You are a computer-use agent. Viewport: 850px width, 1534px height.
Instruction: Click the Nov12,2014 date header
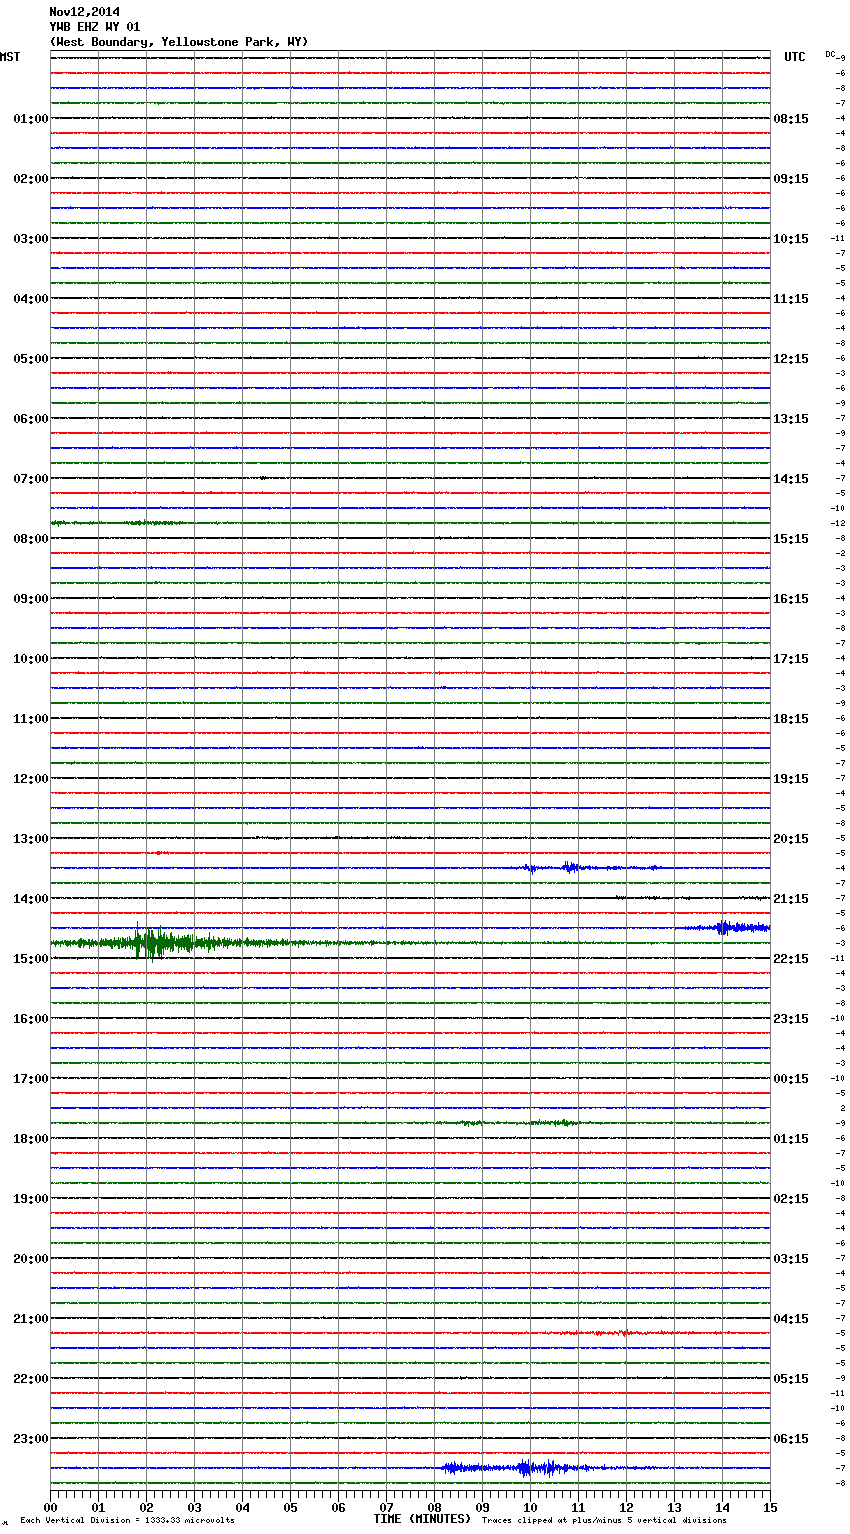coord(84,12)
